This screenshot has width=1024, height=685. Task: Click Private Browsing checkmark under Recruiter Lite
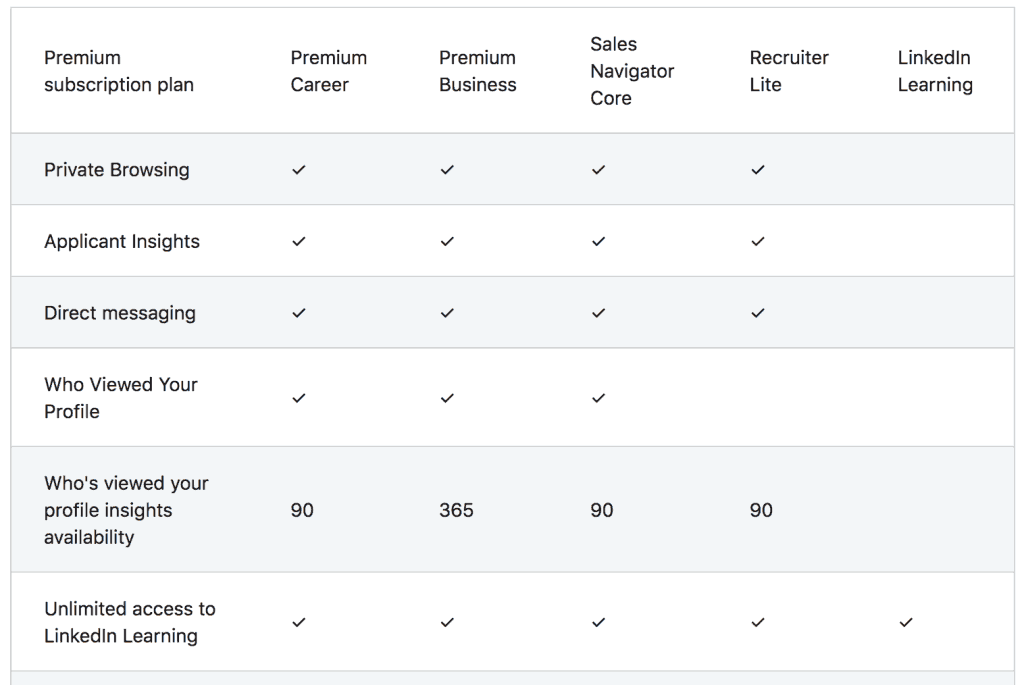758,170
